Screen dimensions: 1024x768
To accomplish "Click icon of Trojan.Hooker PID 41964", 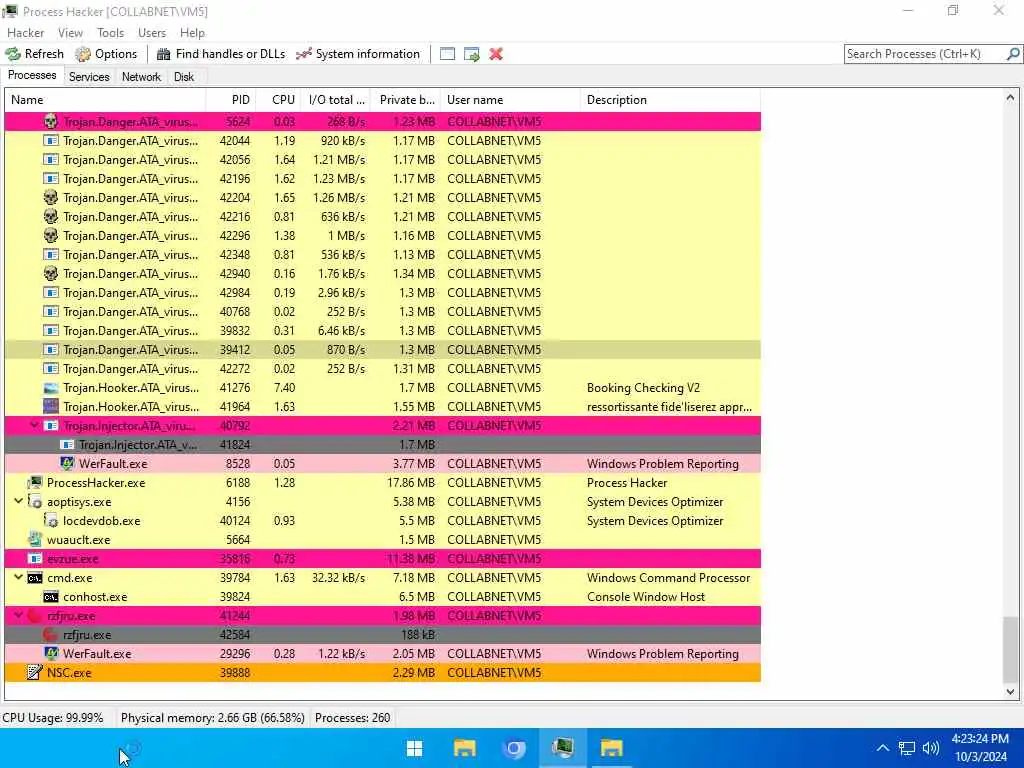I will 51,407.
